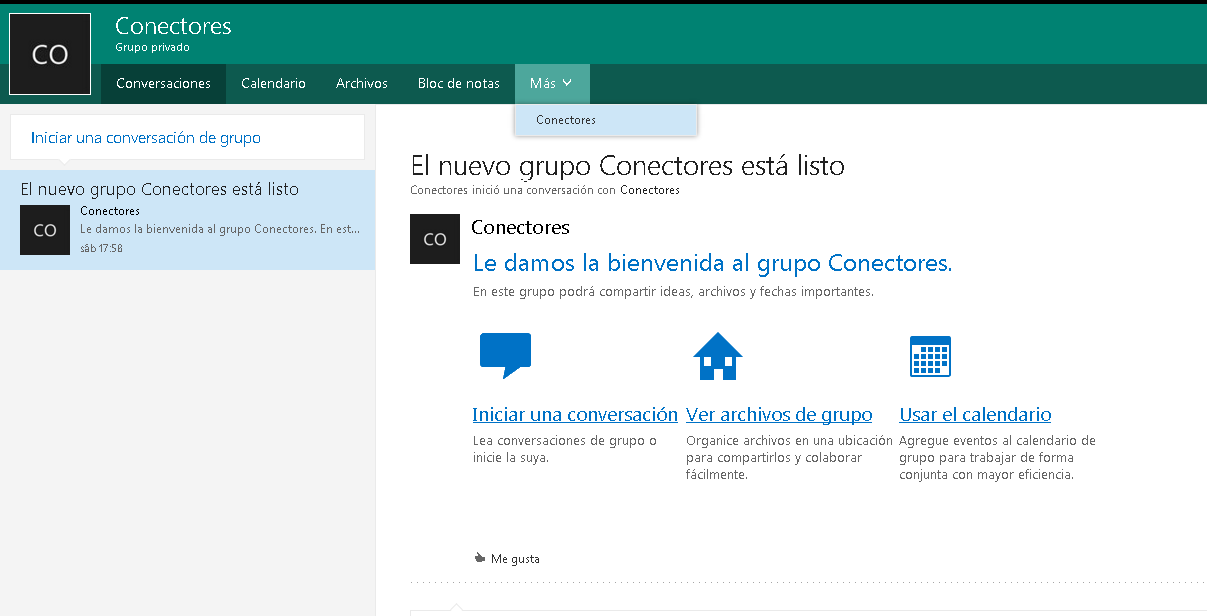This screenshot has height=616, width=1207.
Task: Select Conectores from the Más dropdown
Action: 565,119
